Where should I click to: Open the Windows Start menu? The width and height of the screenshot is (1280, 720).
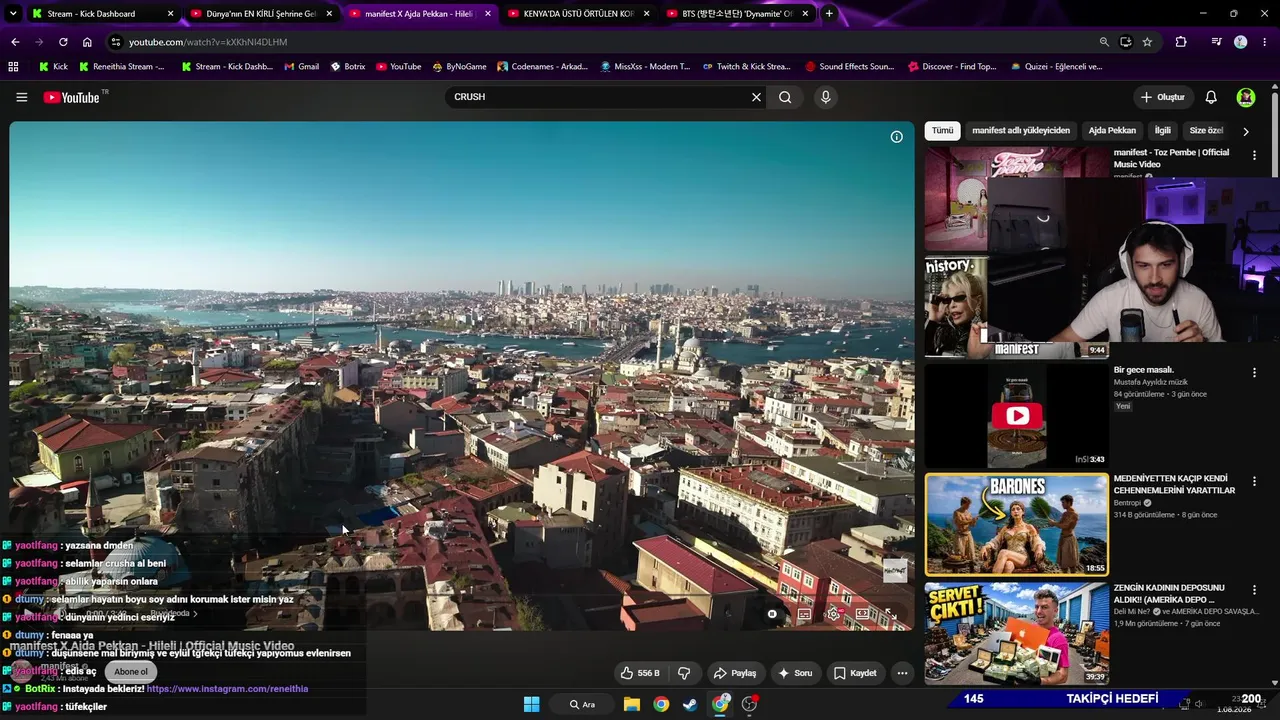coord(531,704)
